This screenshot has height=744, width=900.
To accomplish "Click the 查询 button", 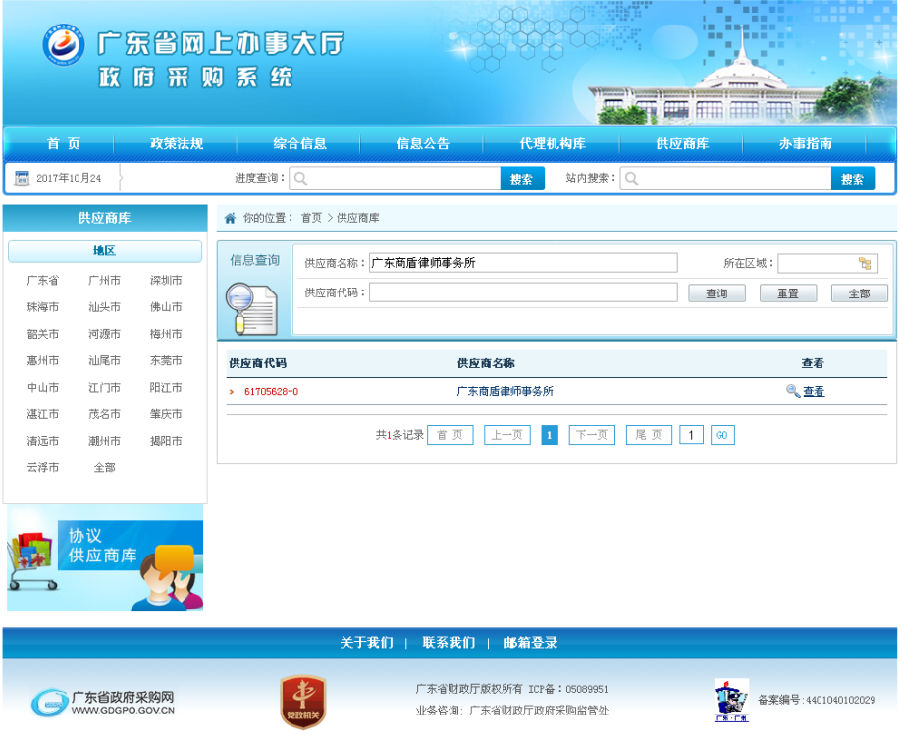I will coord(717,293).
